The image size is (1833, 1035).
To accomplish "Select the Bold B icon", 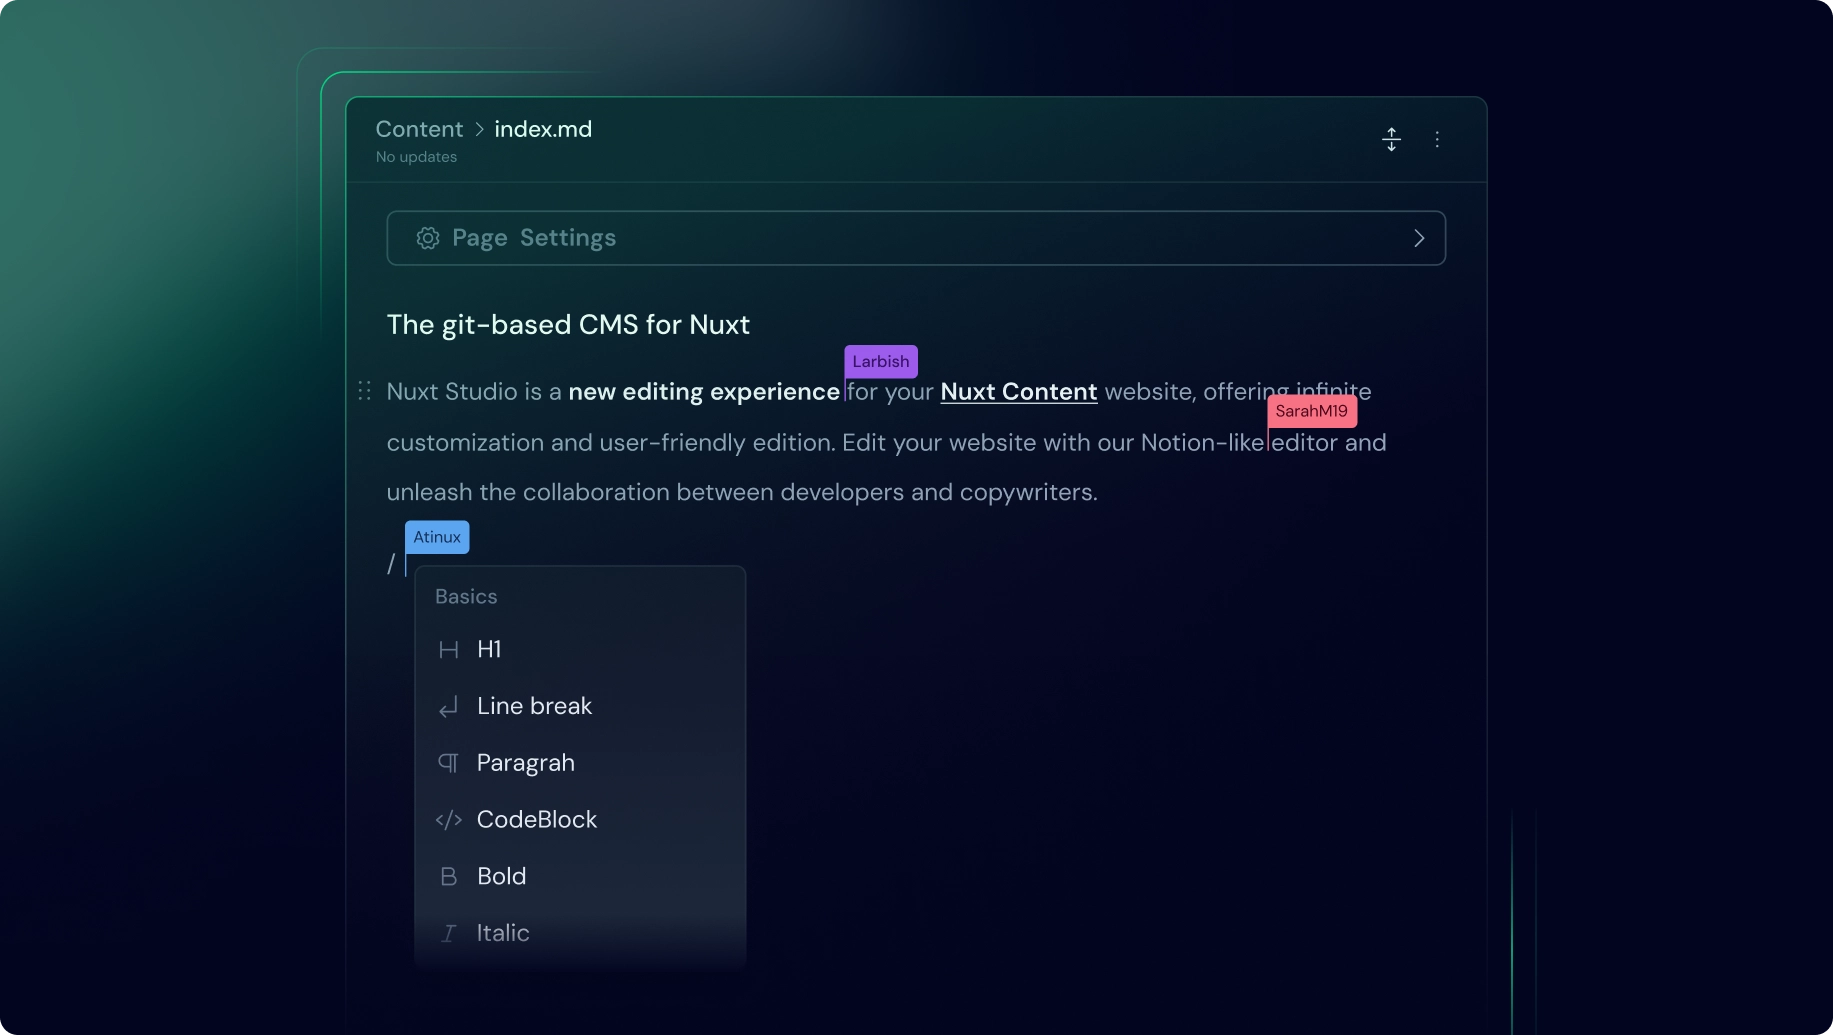I will tap(448, 876).
